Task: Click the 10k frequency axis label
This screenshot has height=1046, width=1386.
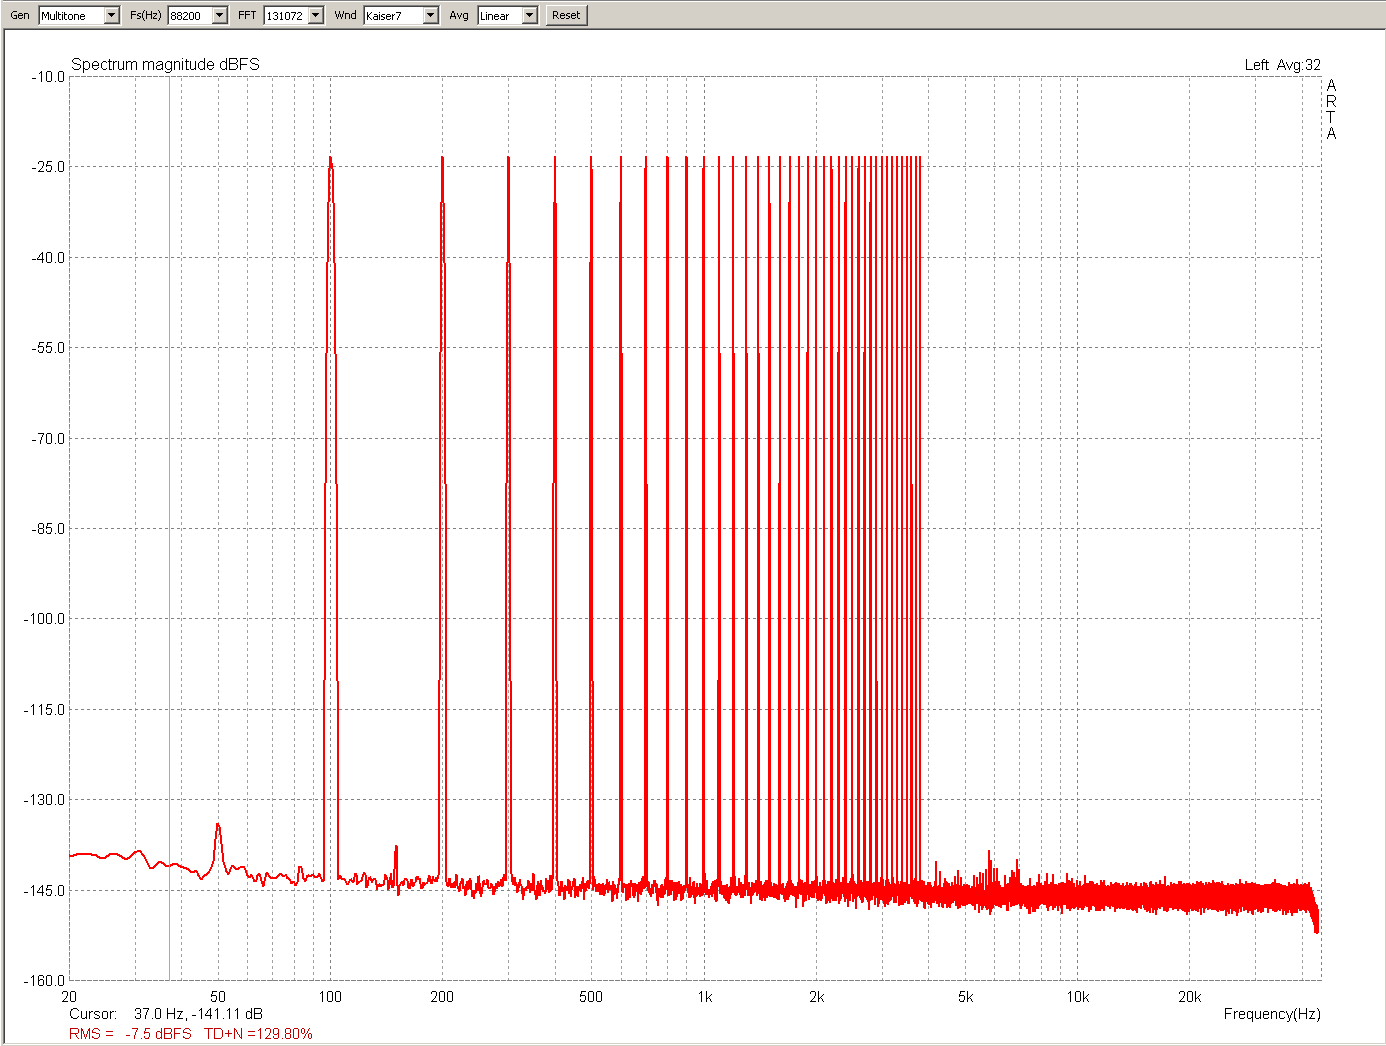Action: point(1077,997)
